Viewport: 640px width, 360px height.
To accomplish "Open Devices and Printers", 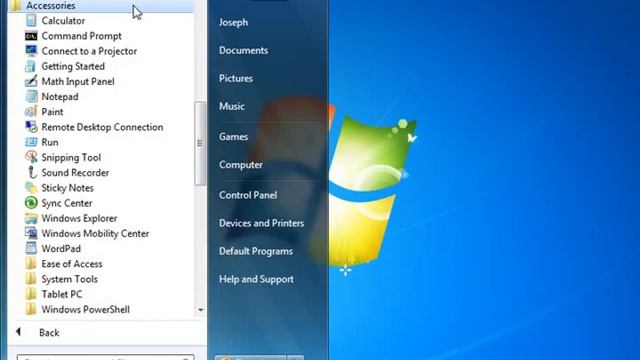I will pos(262,223).
